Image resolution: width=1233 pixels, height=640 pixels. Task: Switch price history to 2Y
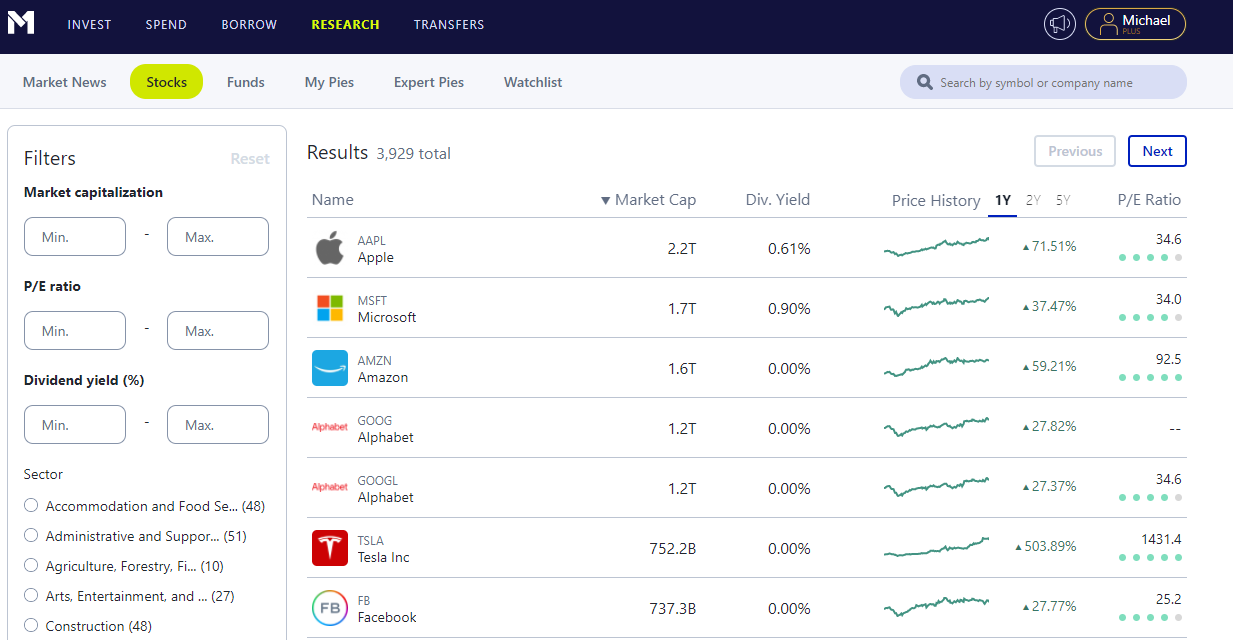1033,200
